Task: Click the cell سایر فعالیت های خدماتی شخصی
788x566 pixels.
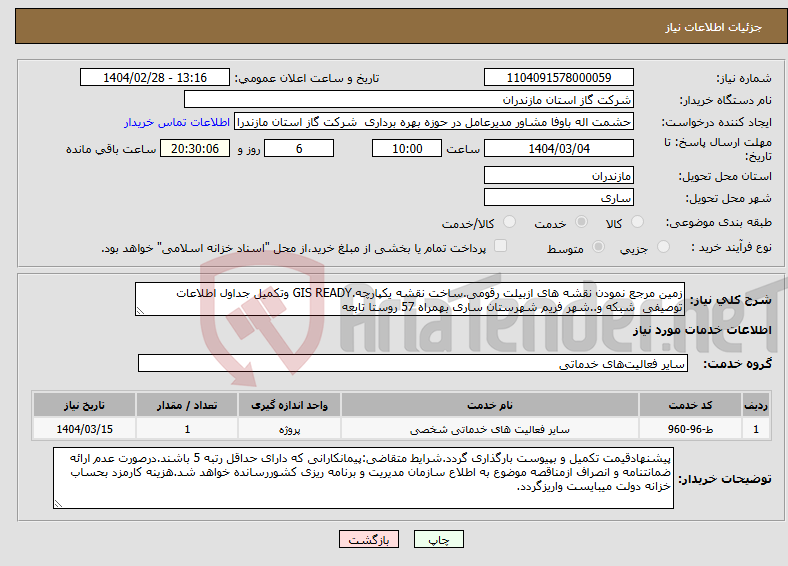Action: (x=489, y=429)
